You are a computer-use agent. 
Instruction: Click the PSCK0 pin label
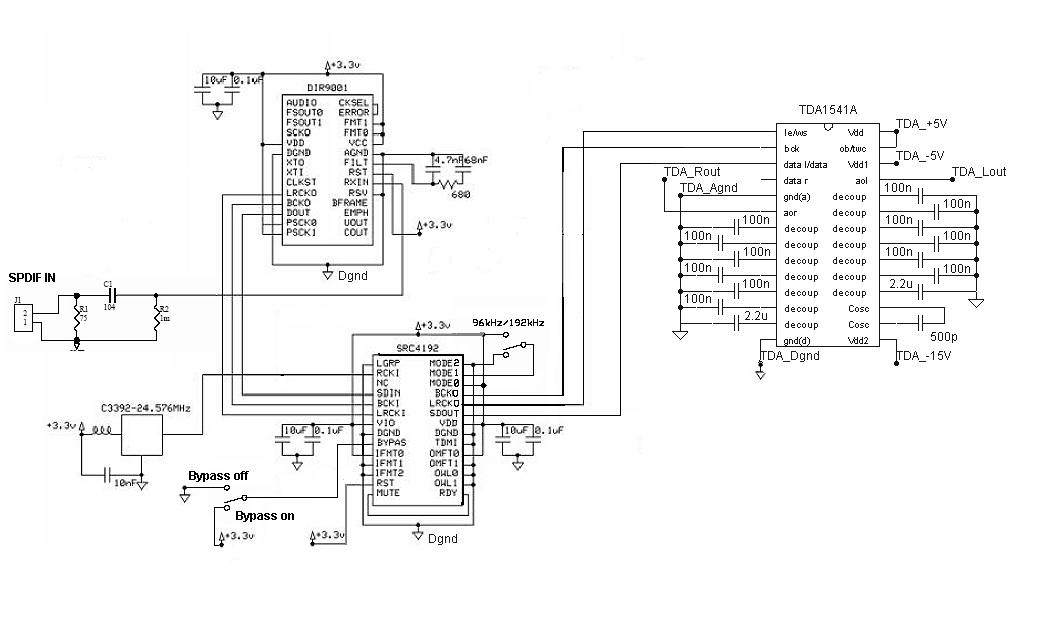pyautogui.click(x=301, y=222)
